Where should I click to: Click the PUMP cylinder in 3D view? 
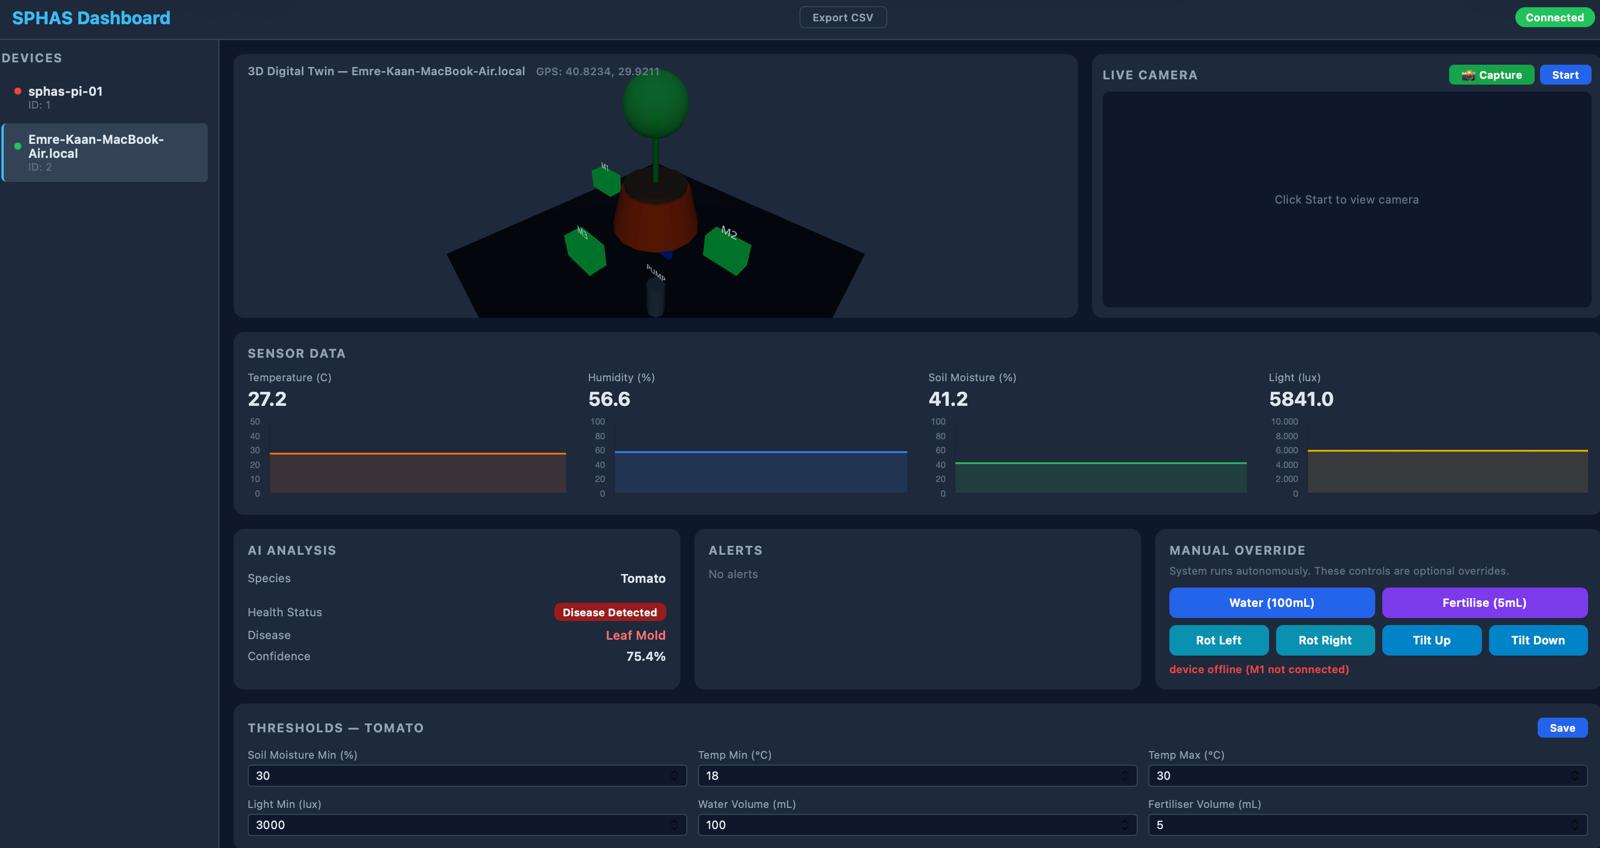coord(655,297)
